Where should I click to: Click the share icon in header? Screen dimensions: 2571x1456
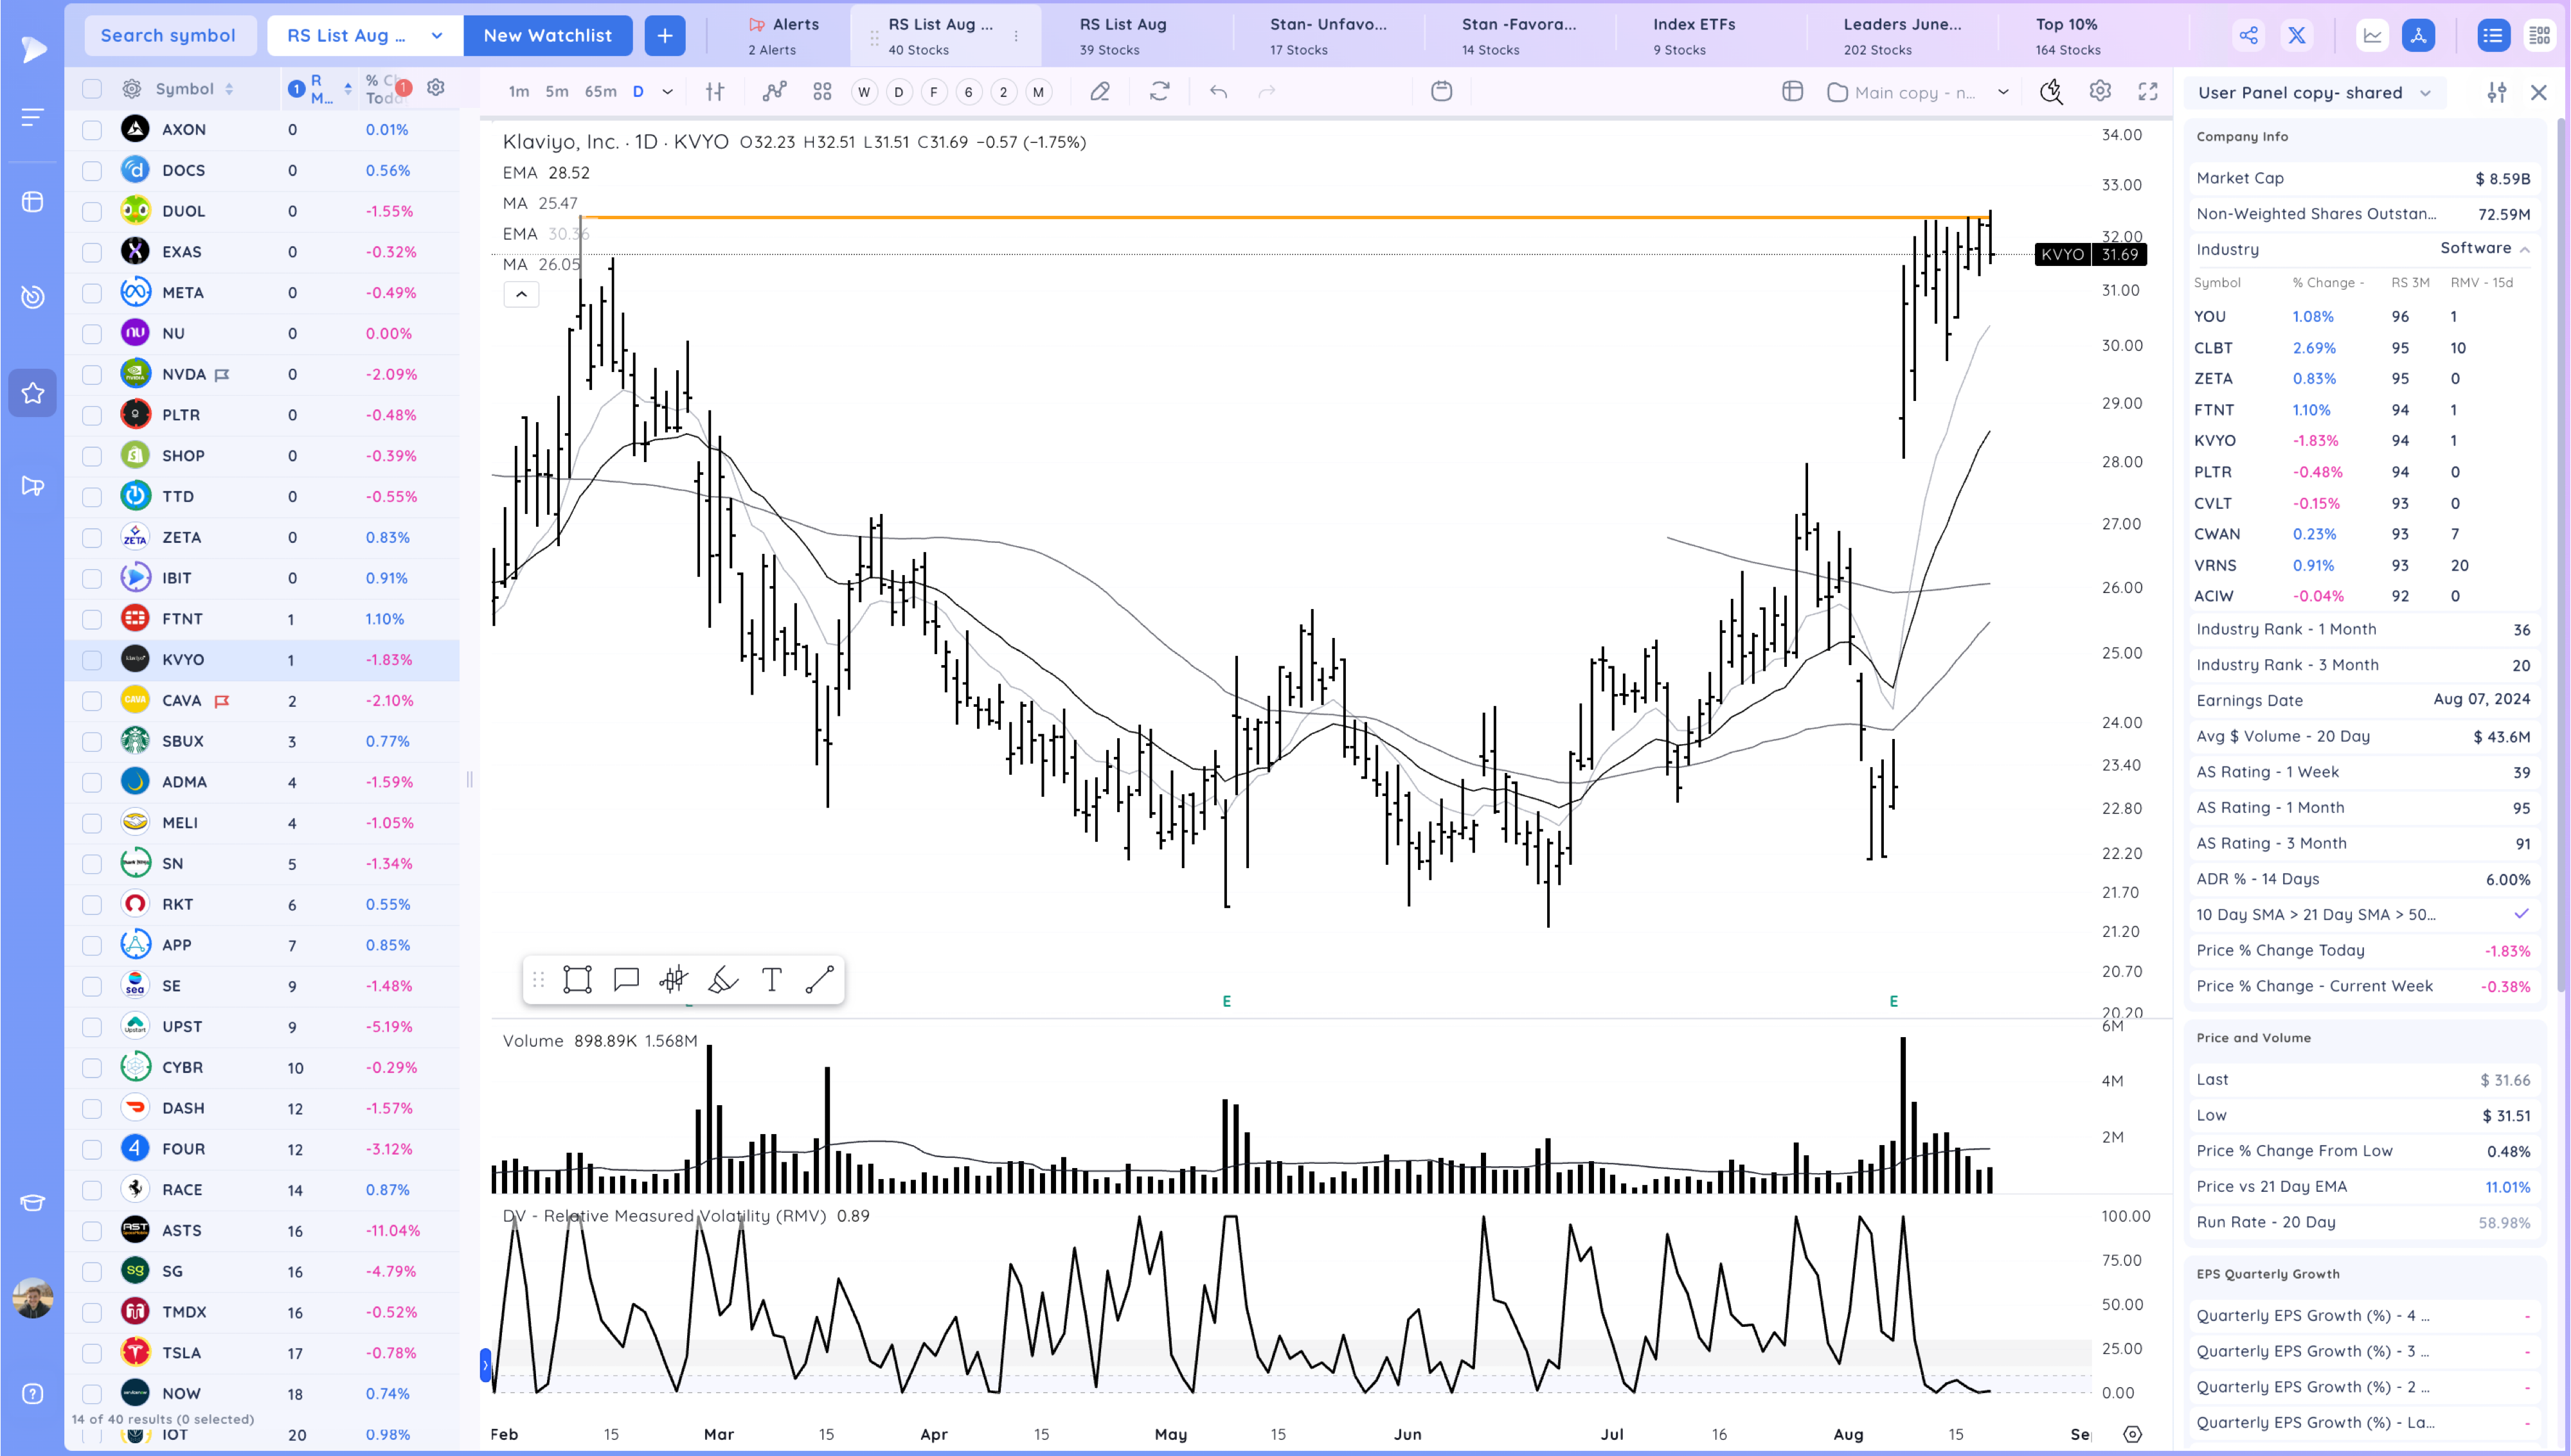2248,36
